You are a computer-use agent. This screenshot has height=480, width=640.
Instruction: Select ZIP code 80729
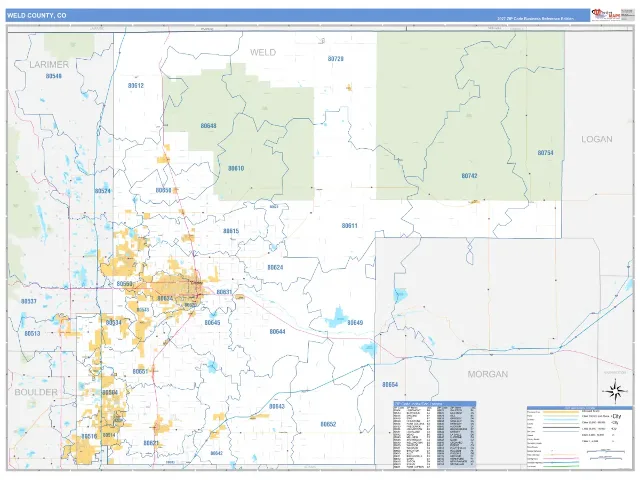coord(336,59)
